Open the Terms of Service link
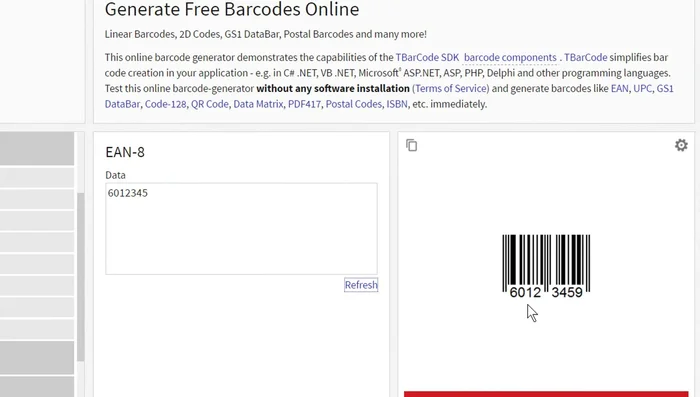 coord(450,88)
